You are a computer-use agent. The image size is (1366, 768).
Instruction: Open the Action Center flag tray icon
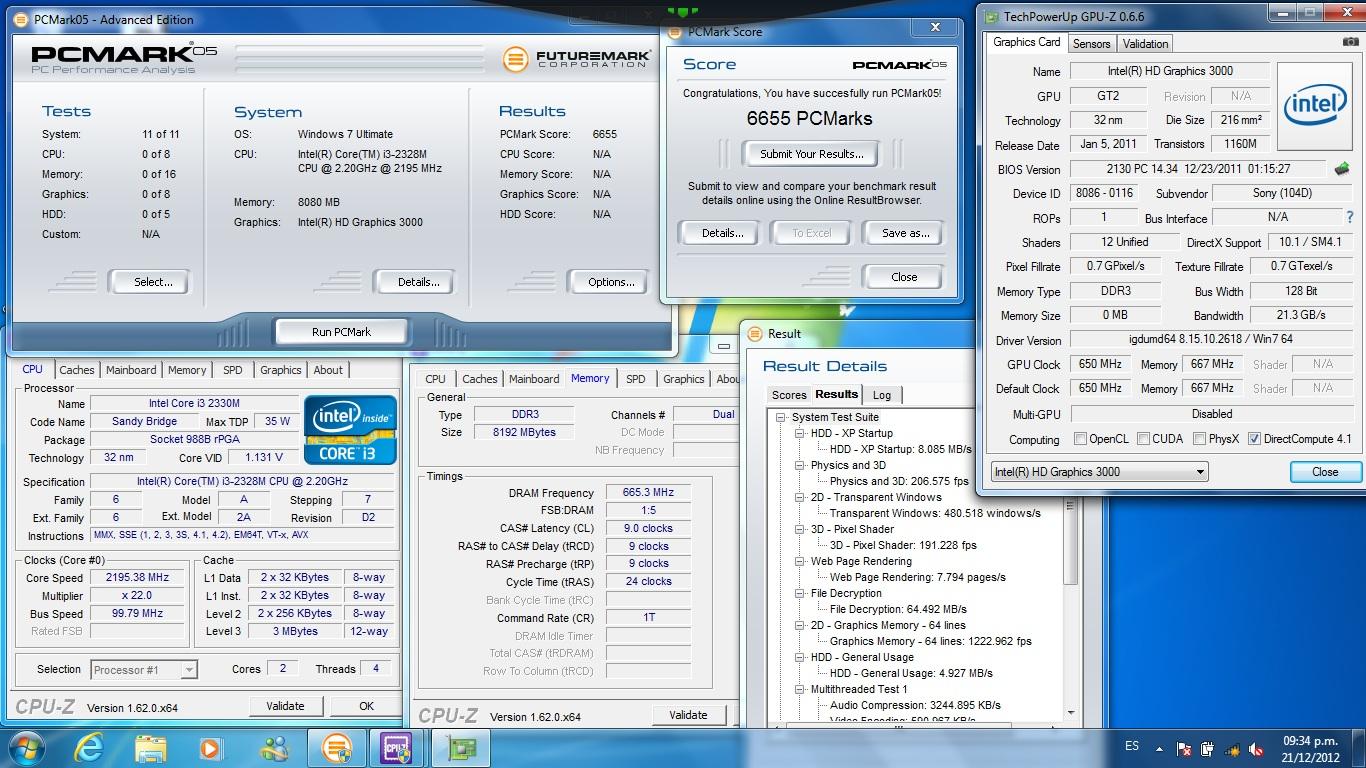tap(1185, 748)
